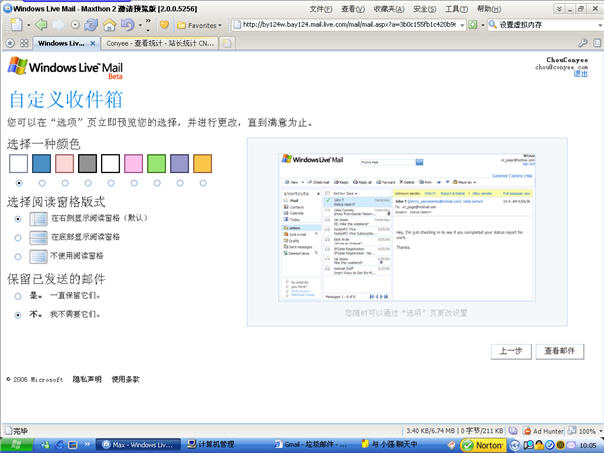Click the orange heart favorites icon
This screenshot has width=604, height=453.
164,25
